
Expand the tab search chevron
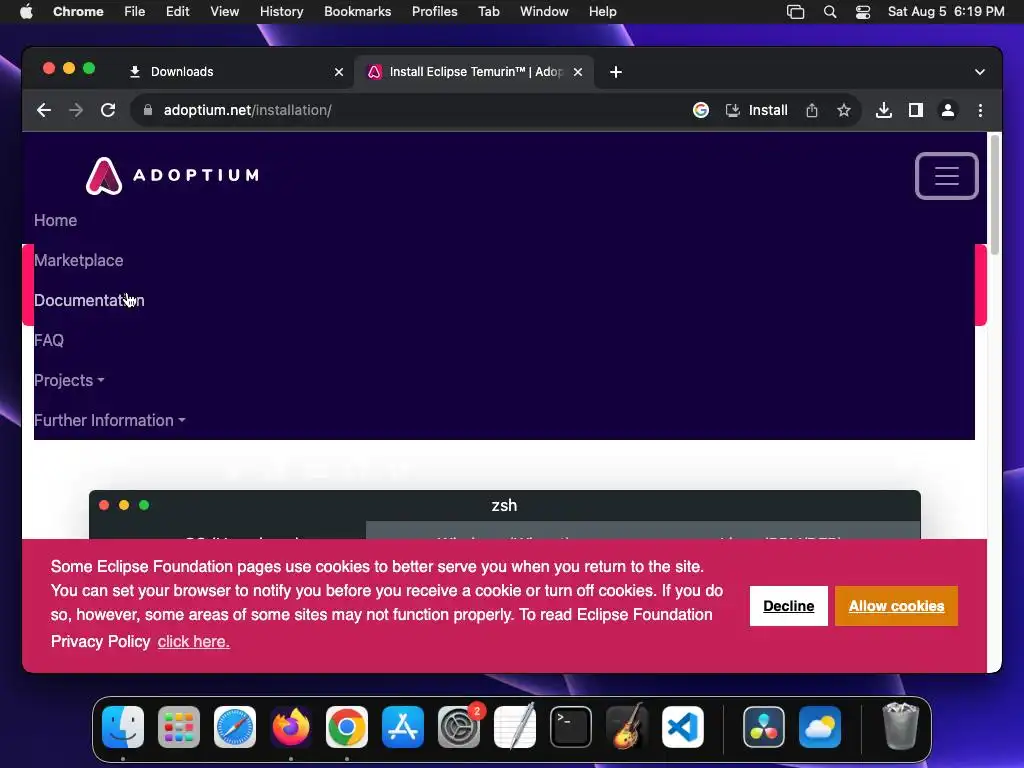click(980, 72)
